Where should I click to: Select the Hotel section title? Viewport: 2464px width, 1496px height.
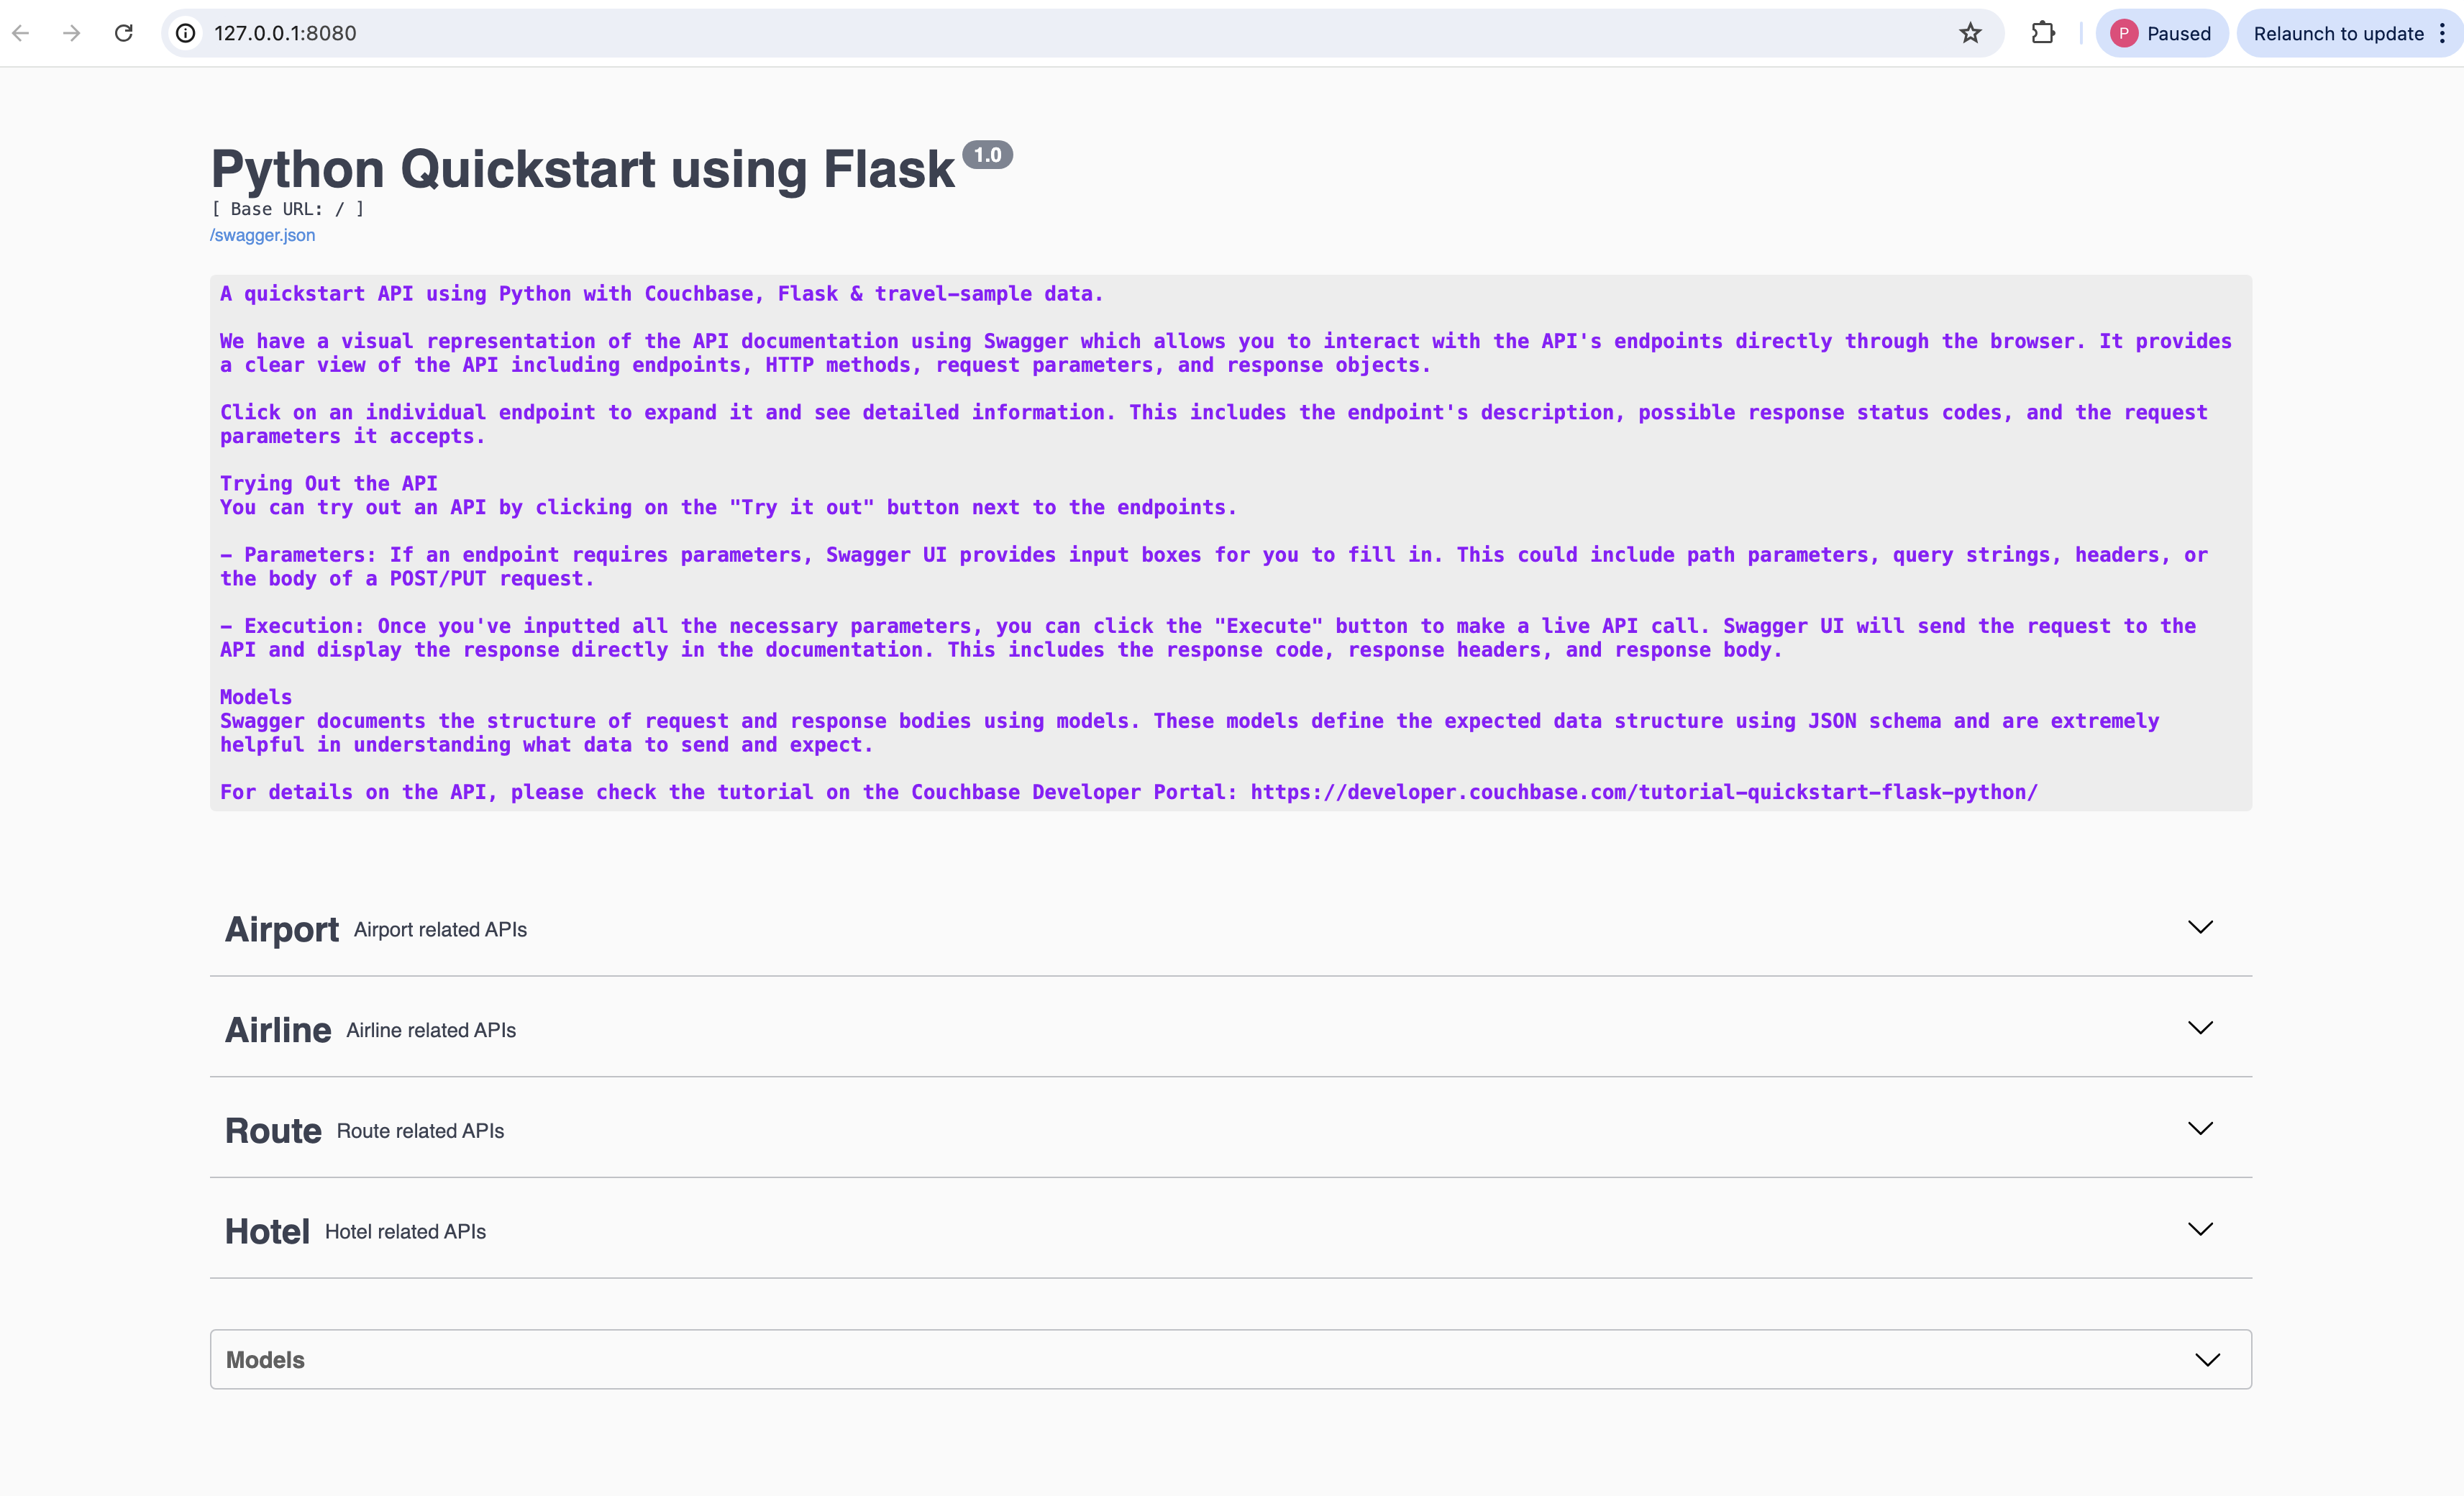point(266,1230)
